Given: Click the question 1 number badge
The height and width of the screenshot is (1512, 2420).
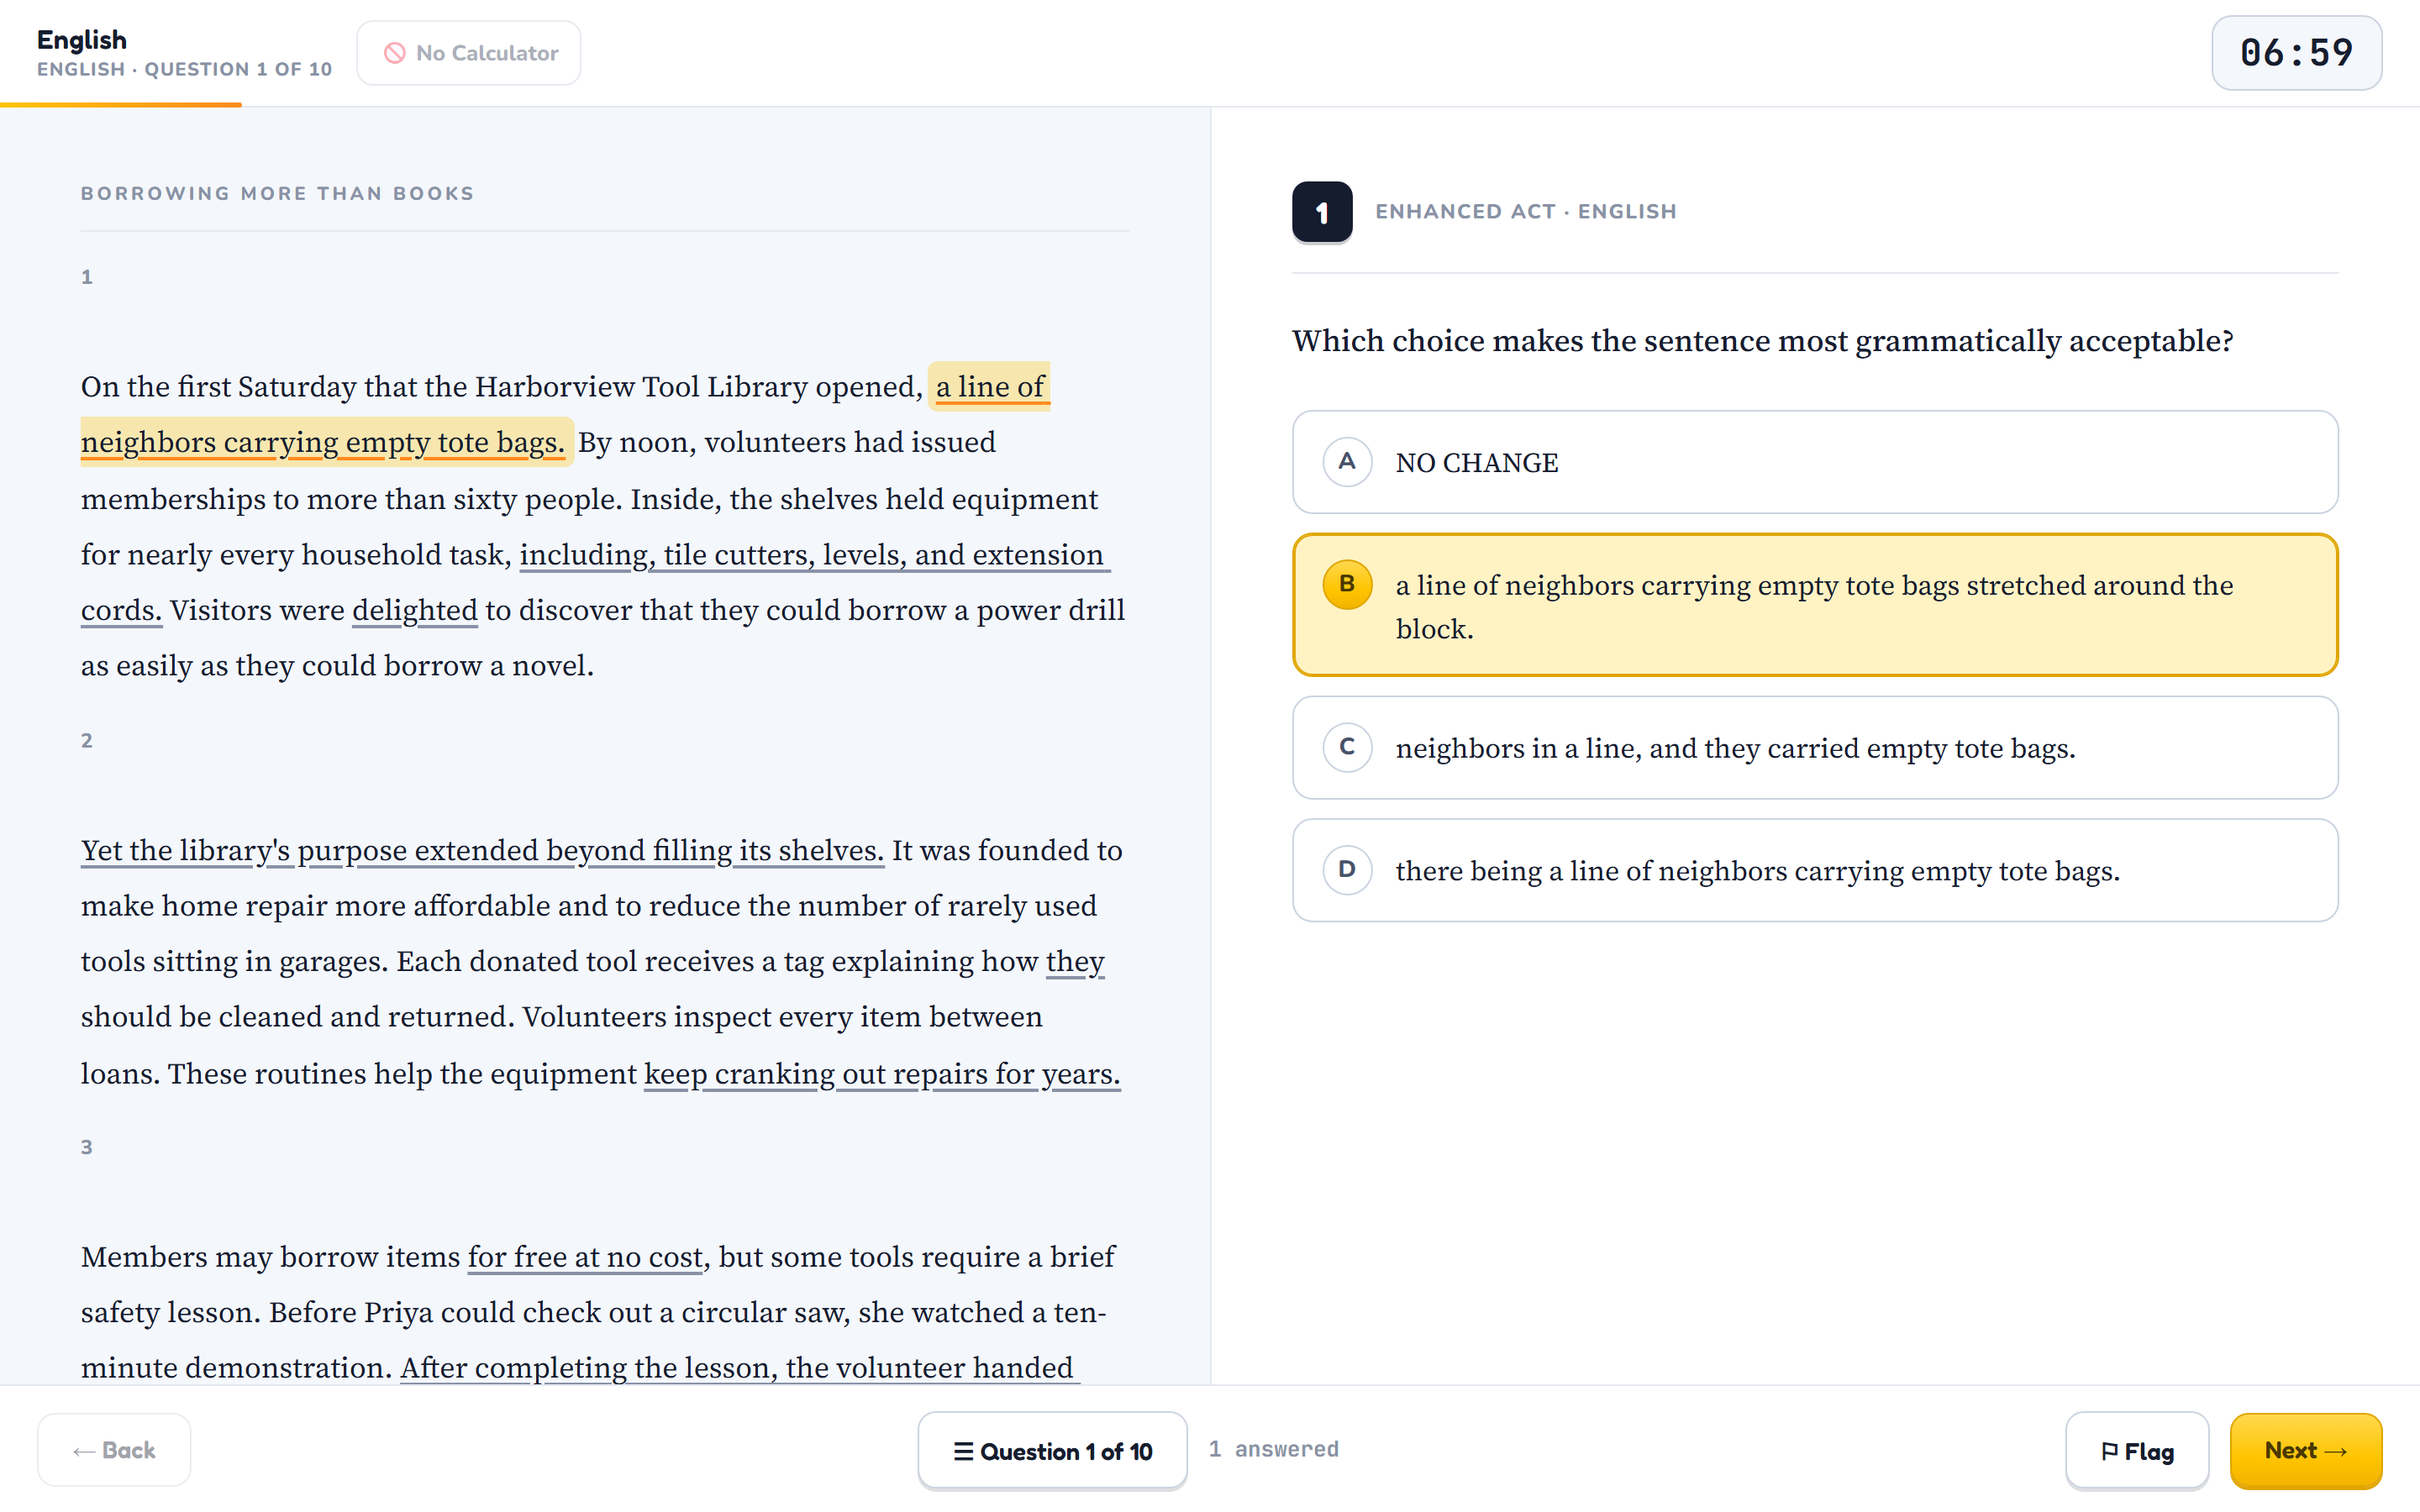Looking at the screenshot, I should tap(1322, 212).
